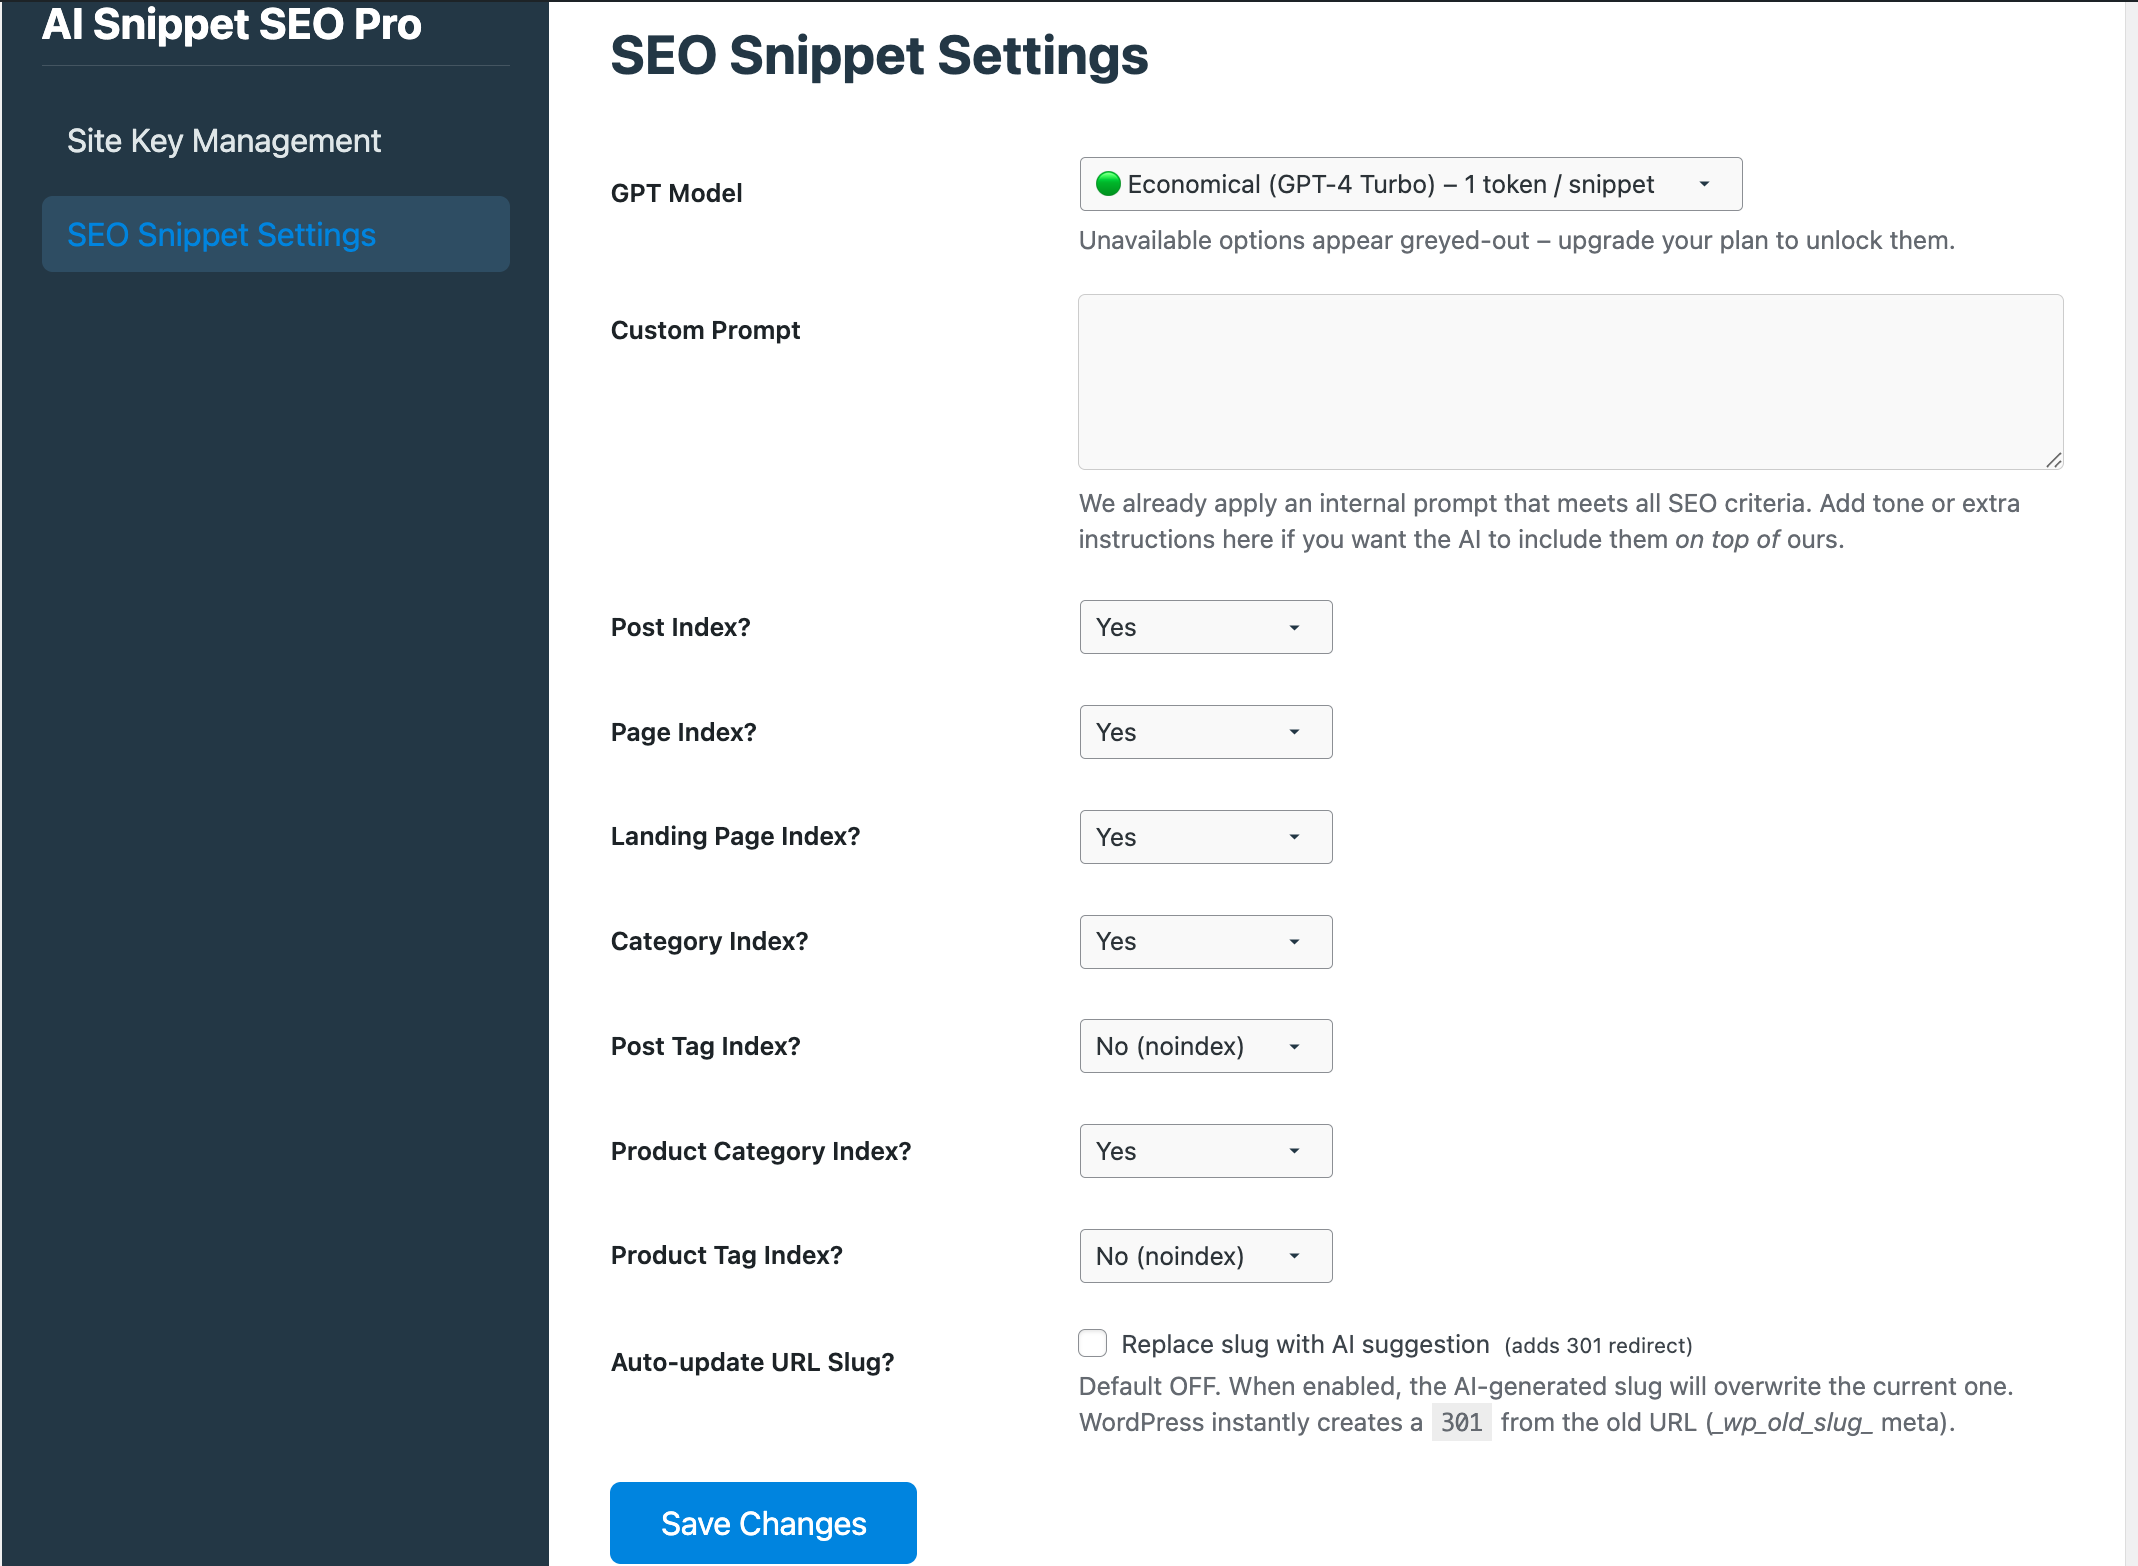Screen dimensions: 2138x1566
Task: Click the green Economical status dot
Action: [x=1107, y=184]
